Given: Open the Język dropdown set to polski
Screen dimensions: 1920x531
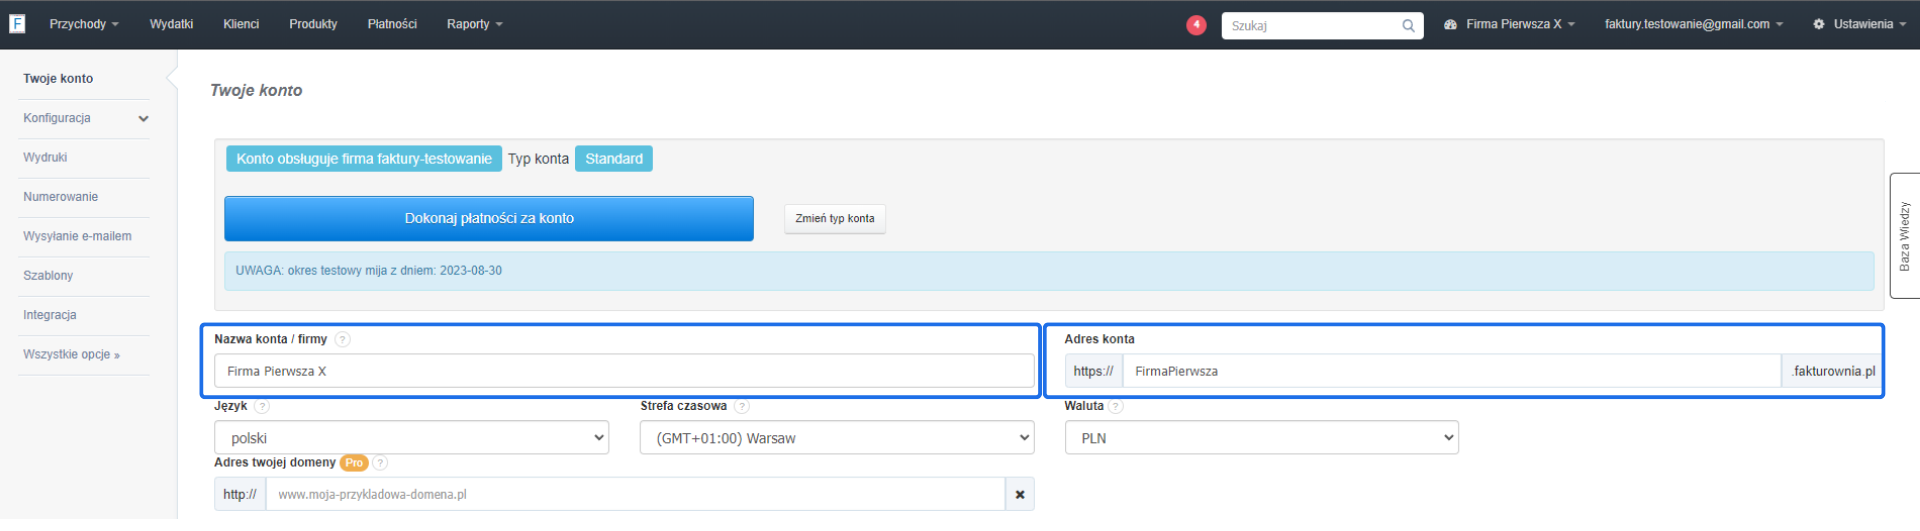Looking at the screenshot, I should [x=411, y=438].
